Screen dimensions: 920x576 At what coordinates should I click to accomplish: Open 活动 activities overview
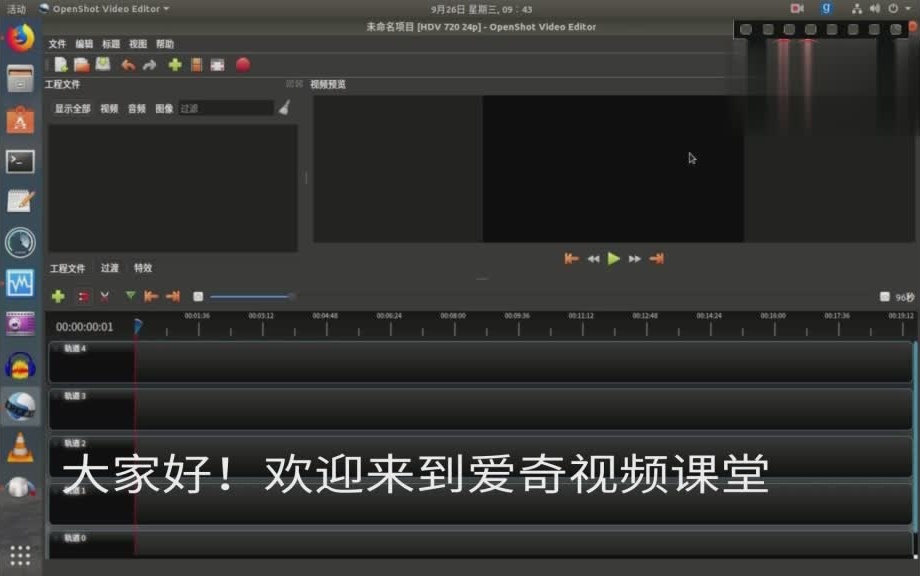click(16, 9)
